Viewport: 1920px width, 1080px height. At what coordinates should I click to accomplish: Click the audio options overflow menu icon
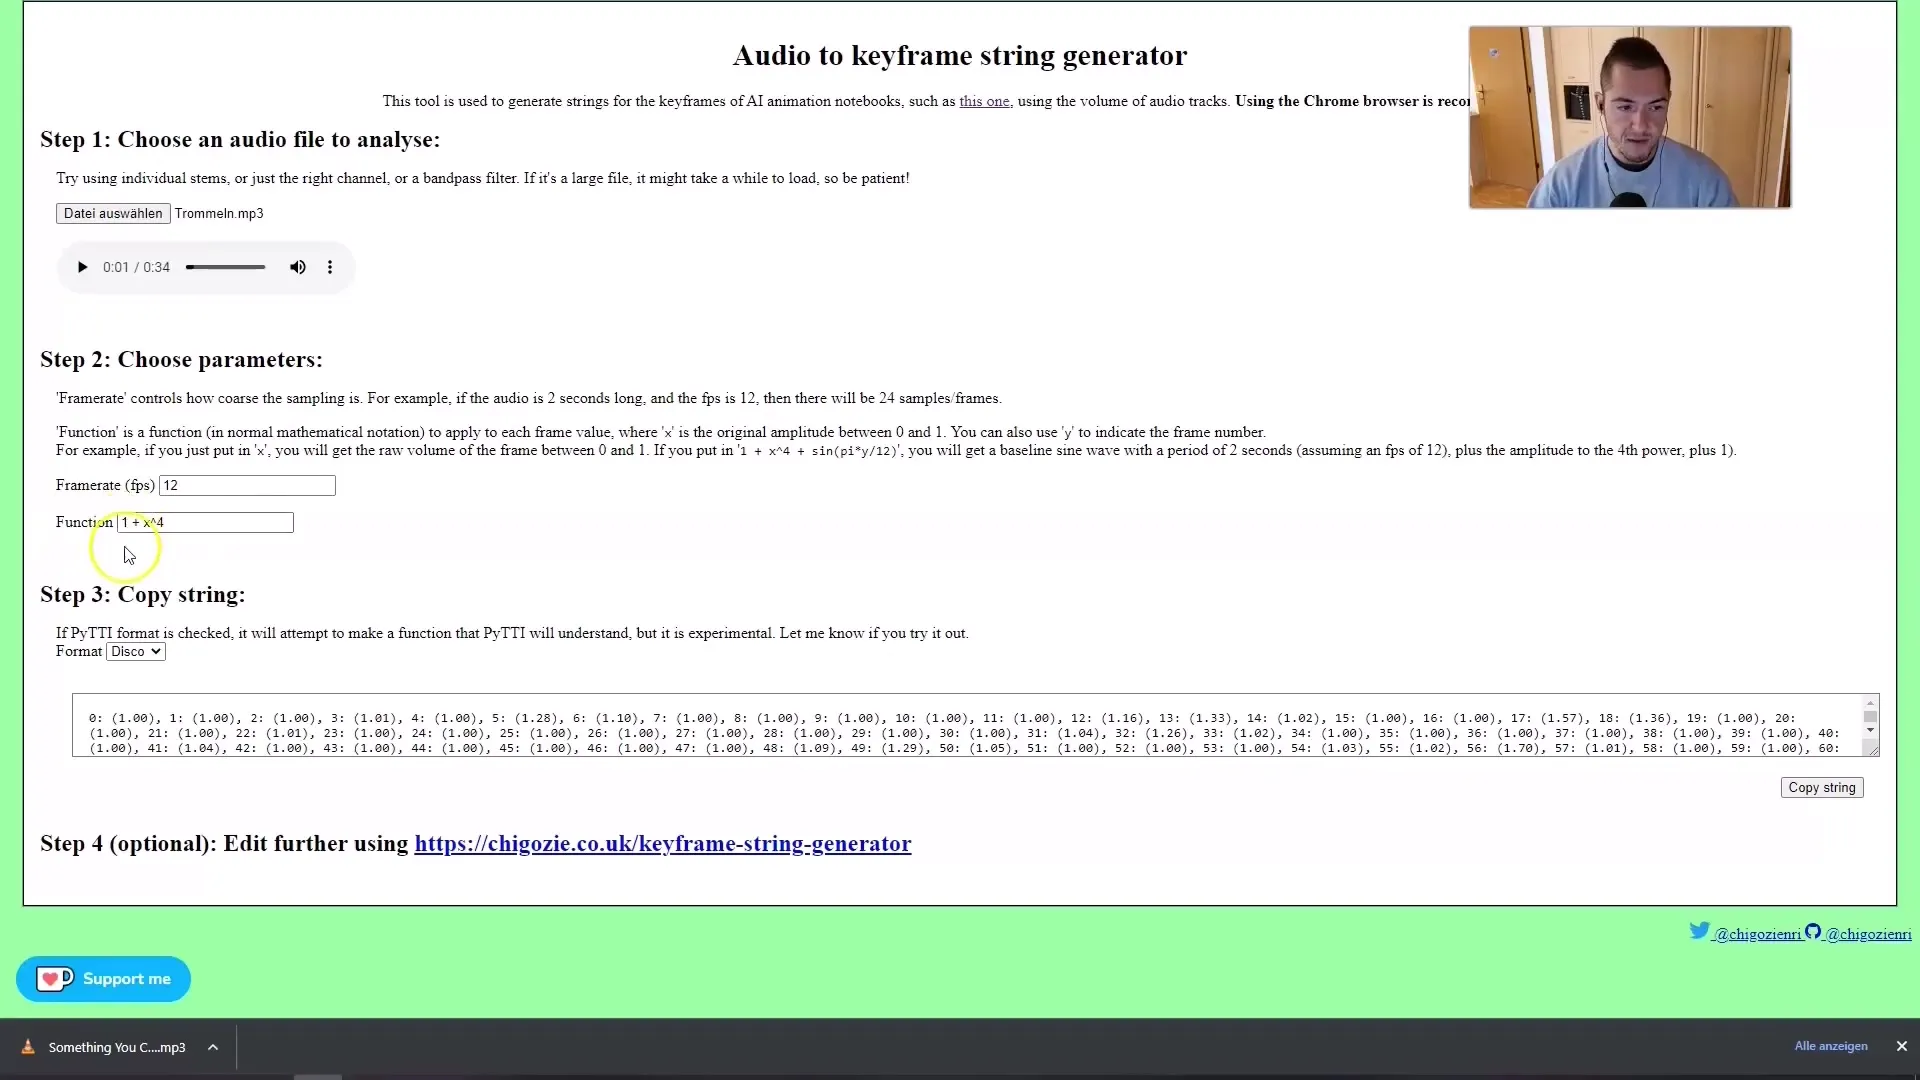[x=330, y=266]
